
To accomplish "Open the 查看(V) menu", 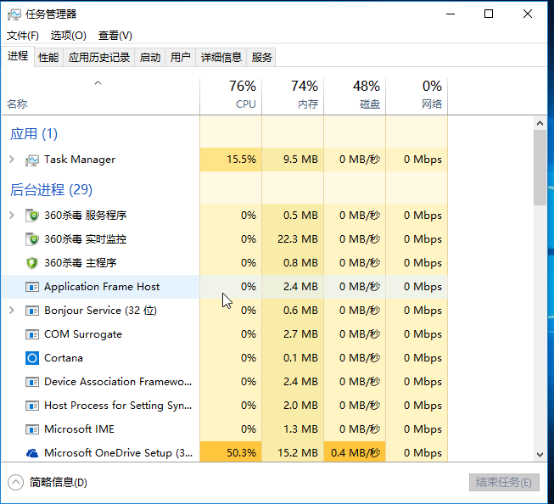I will pos(115,35).
